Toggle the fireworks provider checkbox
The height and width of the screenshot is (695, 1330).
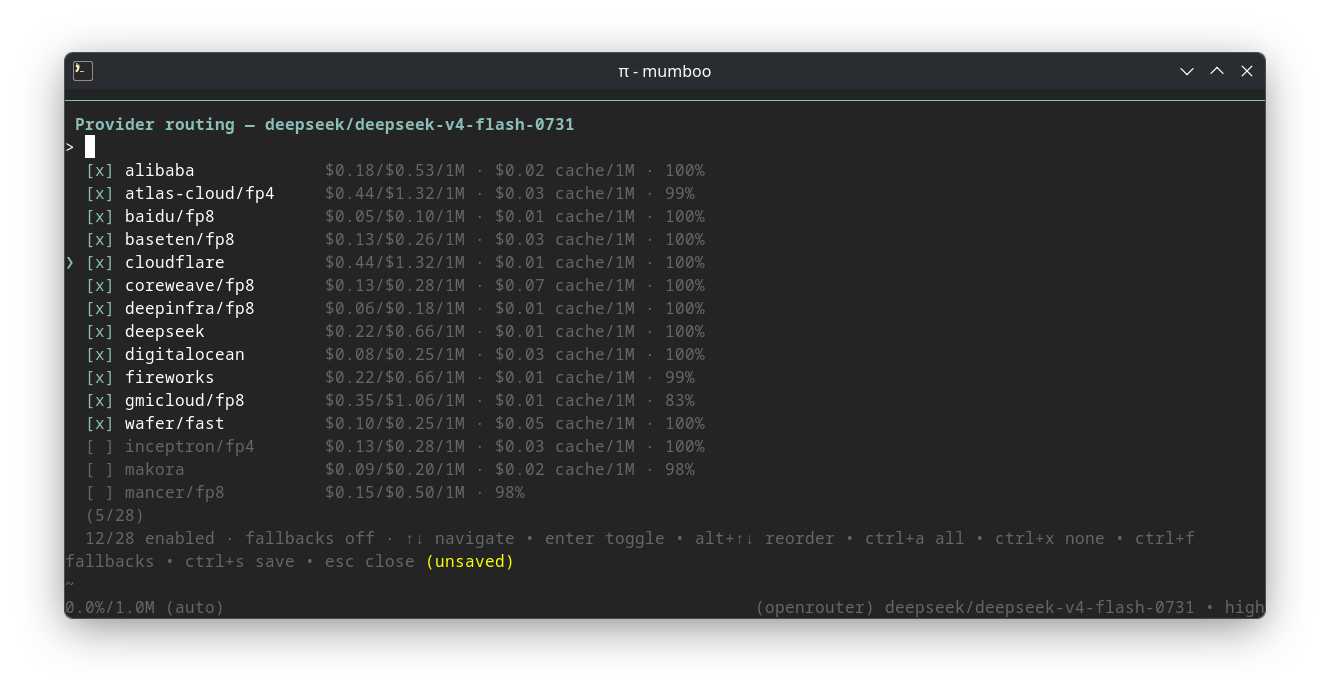100,377
